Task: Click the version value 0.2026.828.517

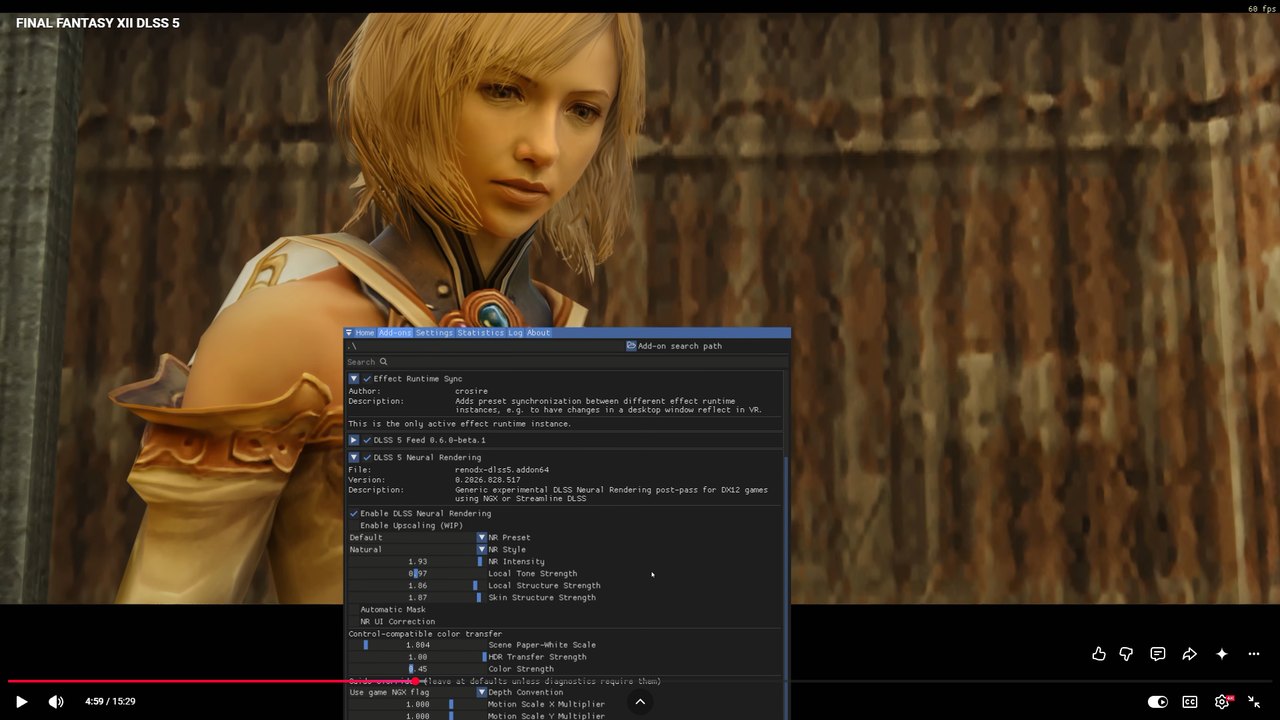Action: (488, 480)
